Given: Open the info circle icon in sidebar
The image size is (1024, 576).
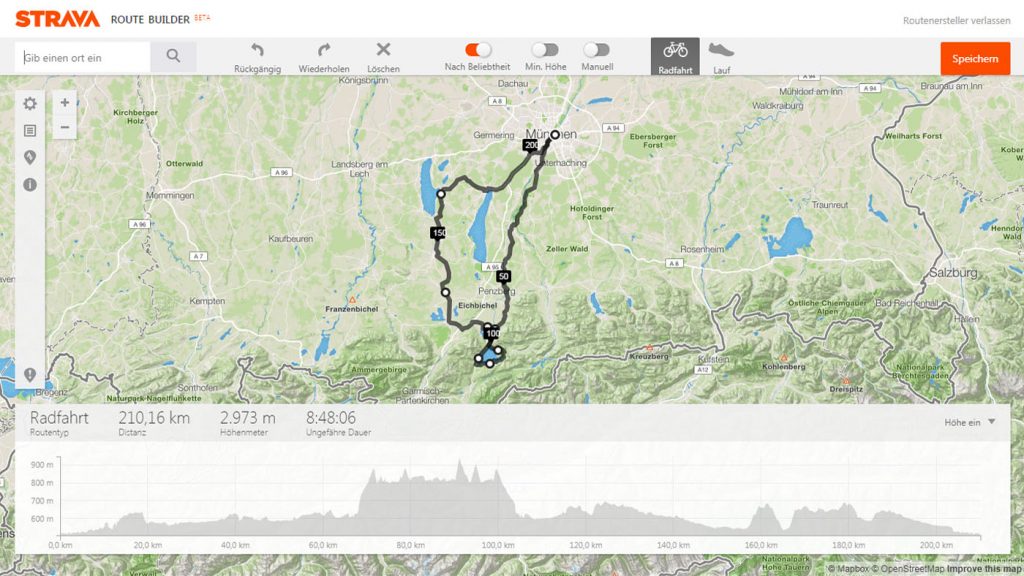Looking at the screenshot, I should pos(30,185).
